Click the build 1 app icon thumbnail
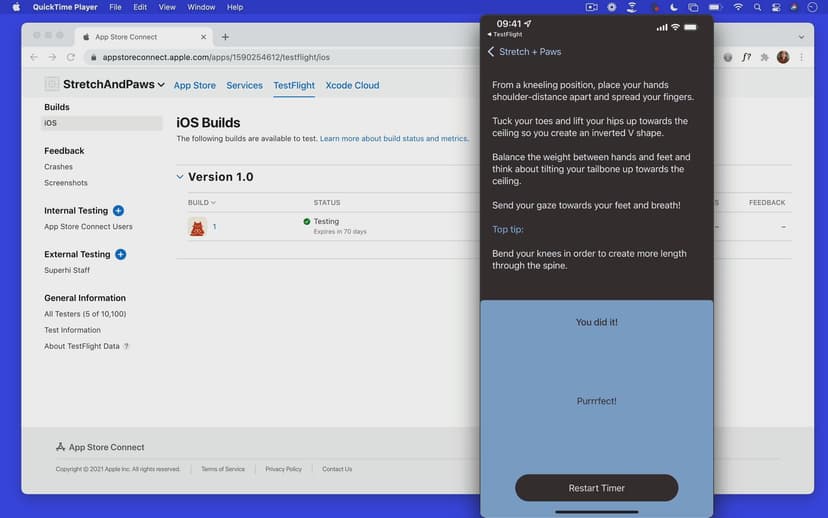Viewport: 828px width, 518px height. click(x=197, y=227)
